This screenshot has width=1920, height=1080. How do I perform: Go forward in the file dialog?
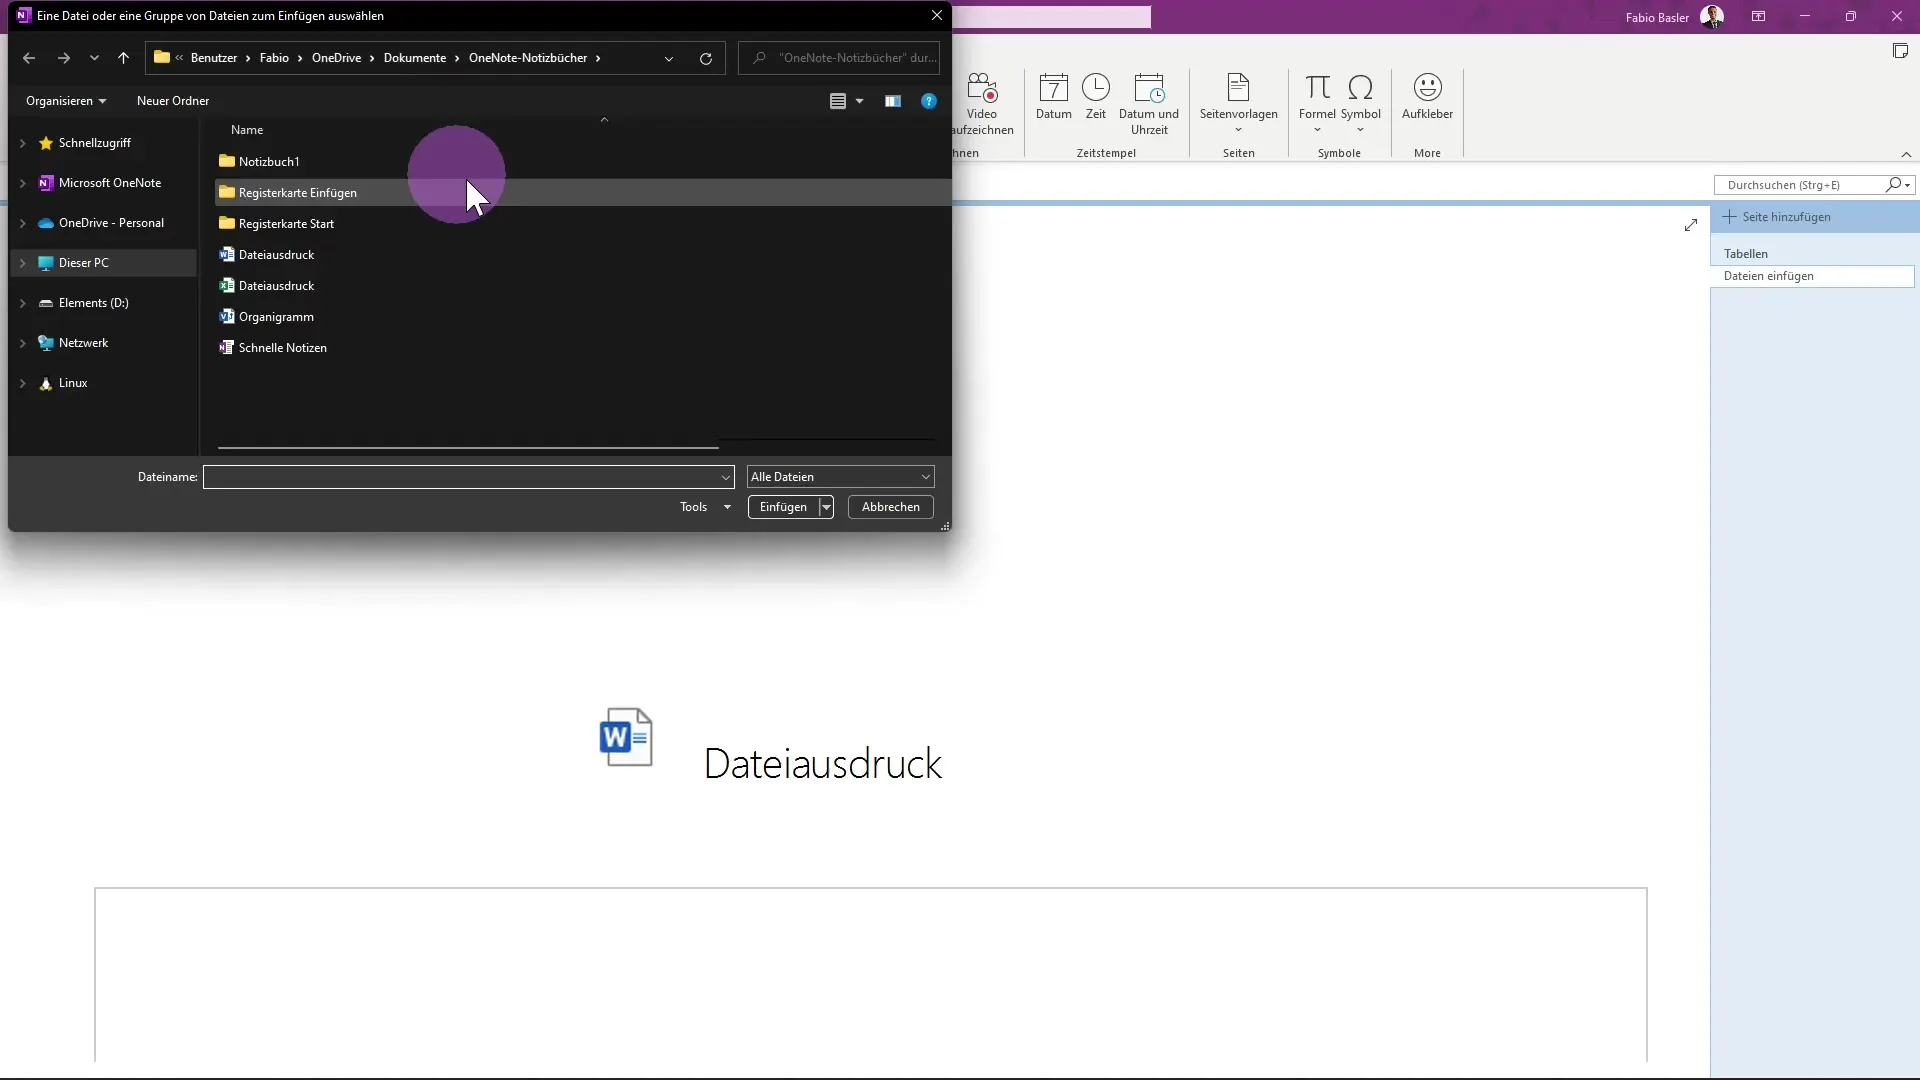[64, 58]
